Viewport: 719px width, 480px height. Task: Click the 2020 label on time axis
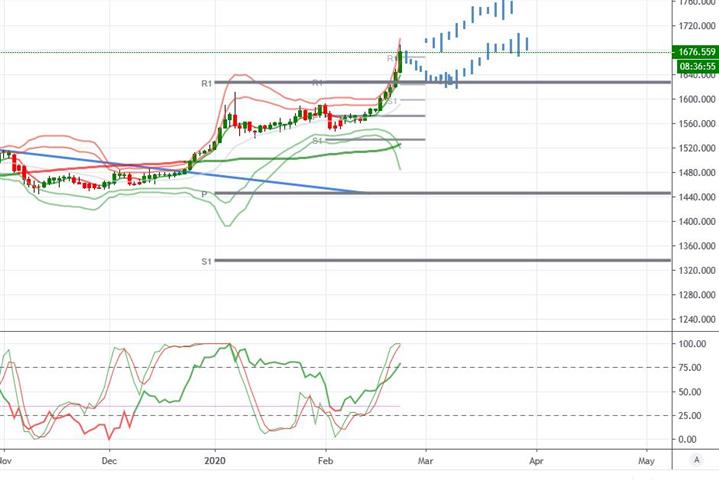tap(215, 460)
